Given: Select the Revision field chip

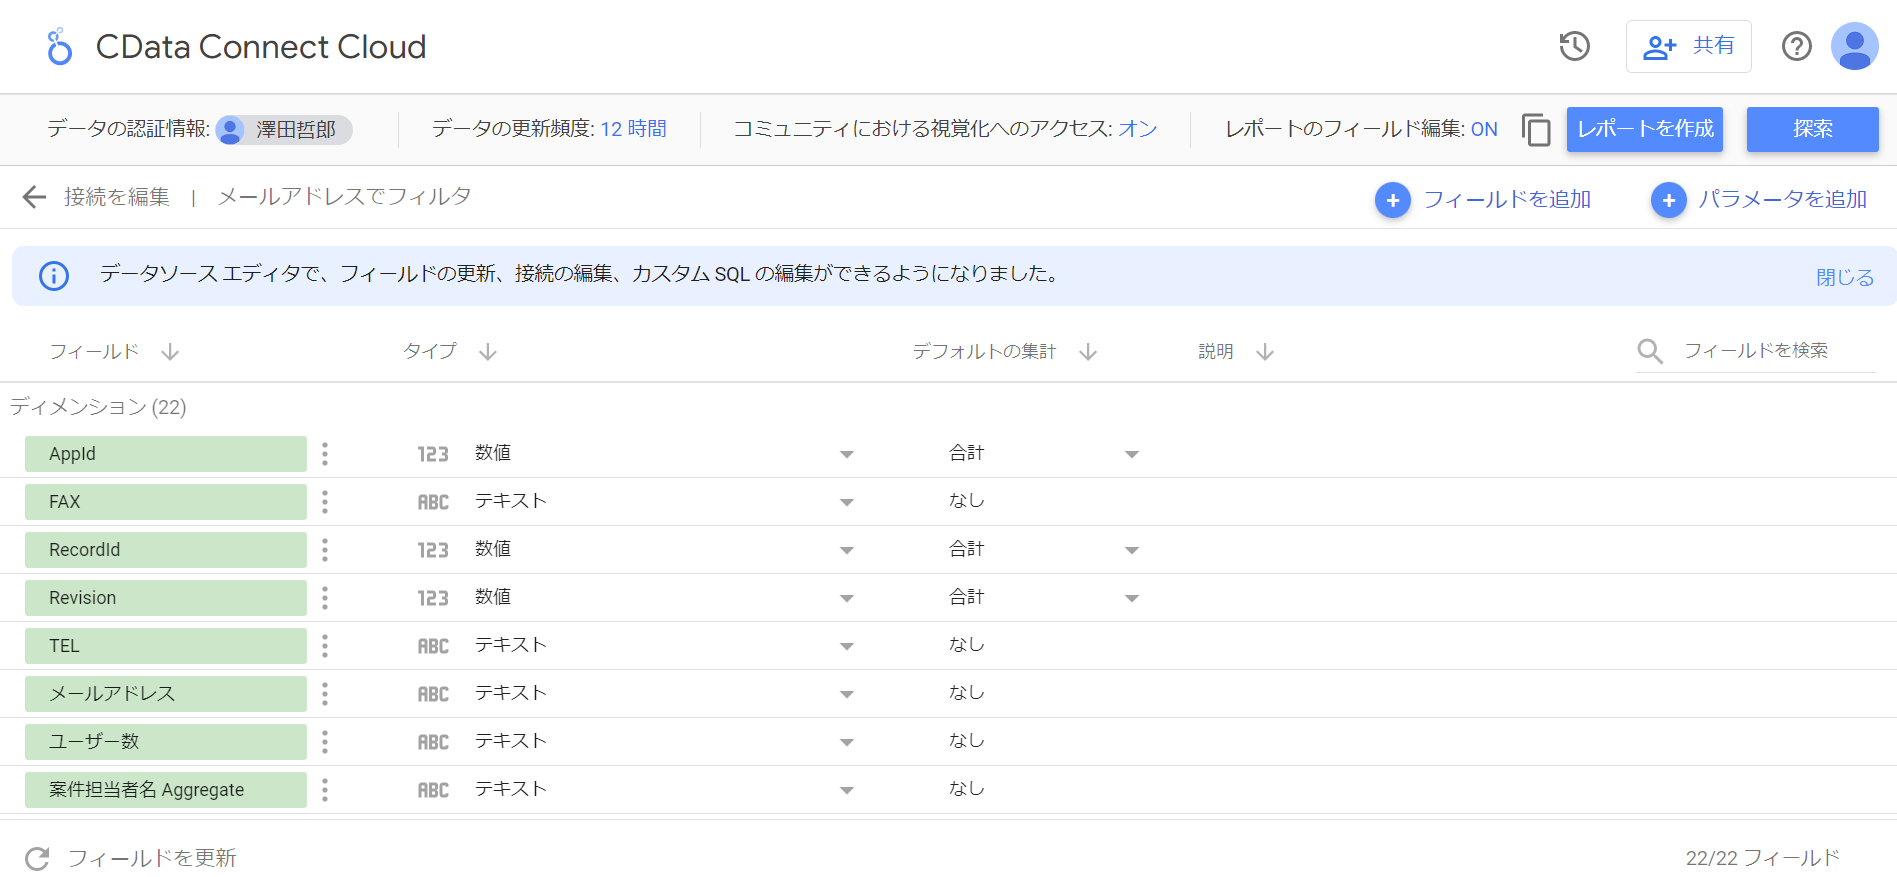Looking at the screenshot, I should coord(166,598).
